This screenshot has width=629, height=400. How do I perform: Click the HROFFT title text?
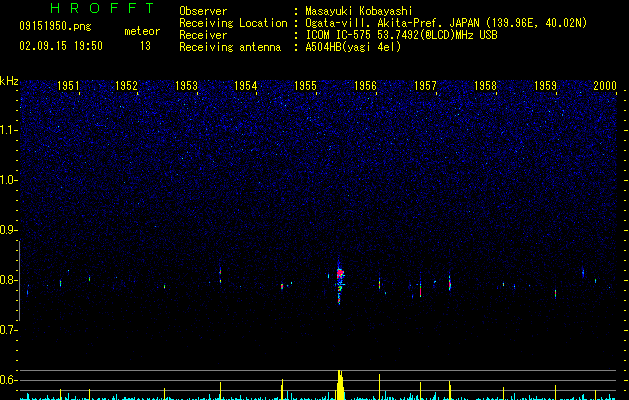(x=103, y=8)
